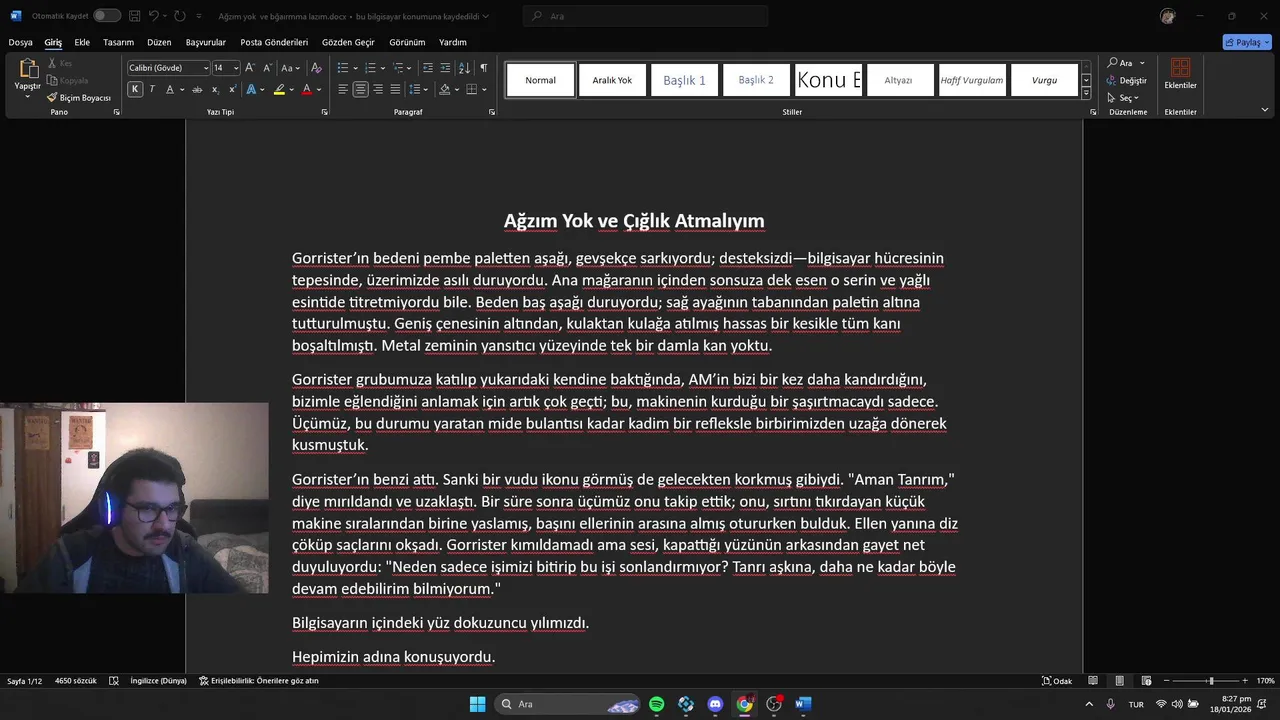Apply the Altyazı style

(x=899, y=80)
